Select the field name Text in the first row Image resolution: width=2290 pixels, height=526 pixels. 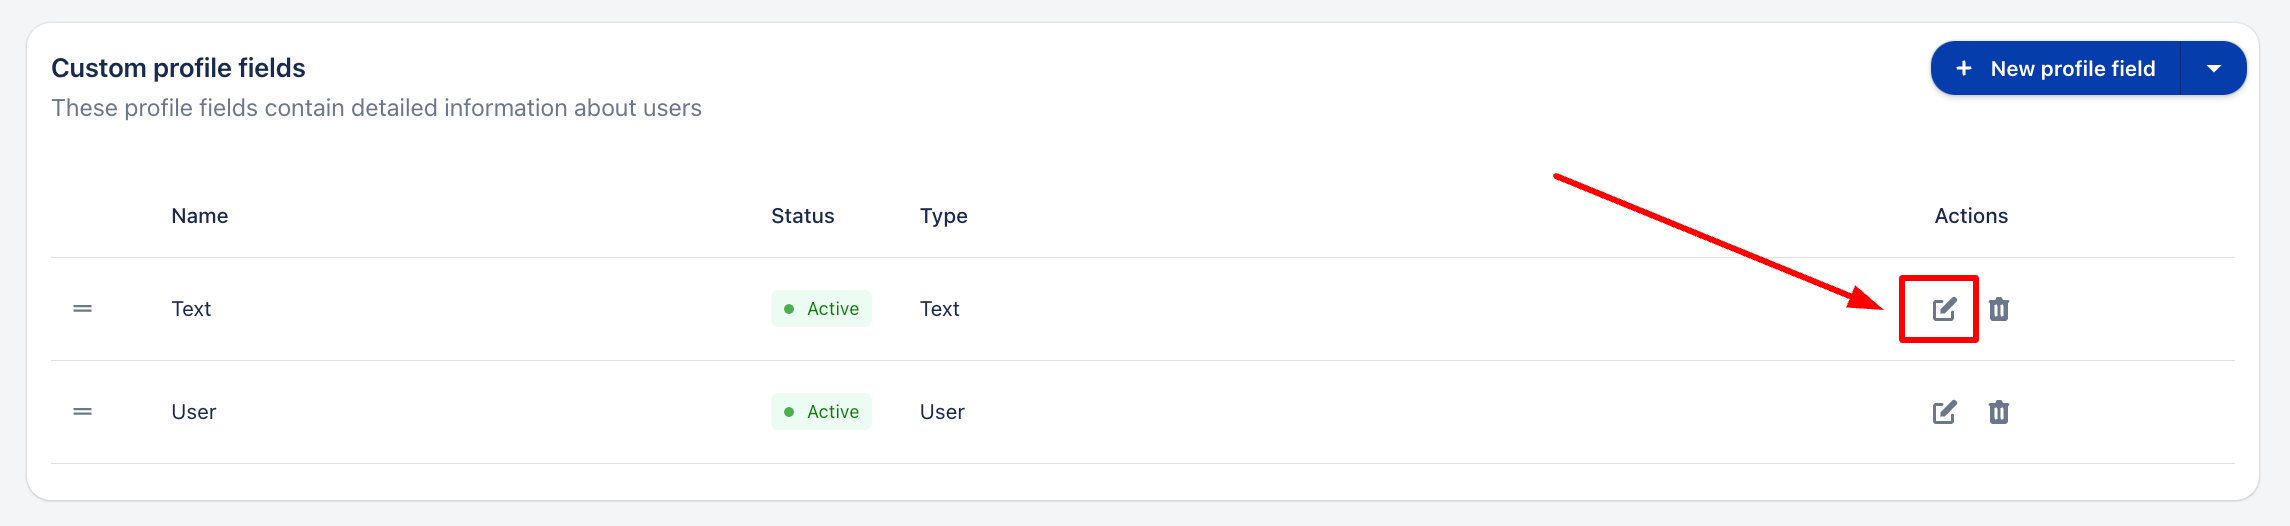[x=191, y=309]
